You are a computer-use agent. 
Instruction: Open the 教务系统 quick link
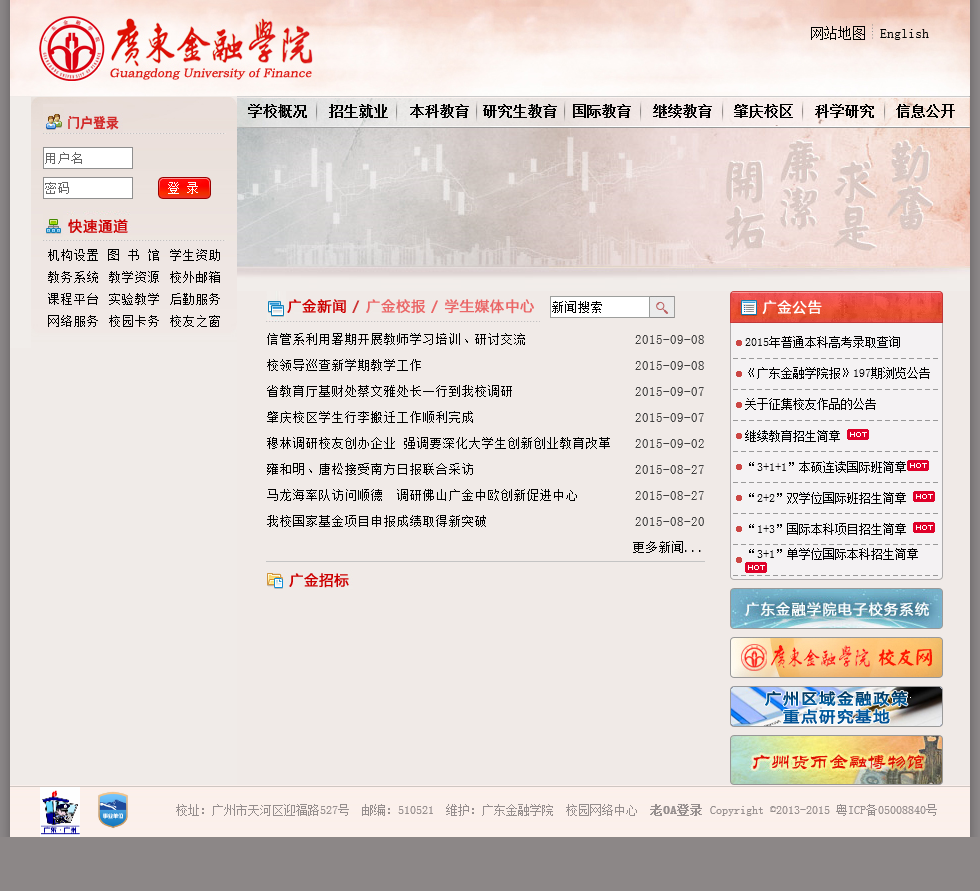(x=73, y=277)
